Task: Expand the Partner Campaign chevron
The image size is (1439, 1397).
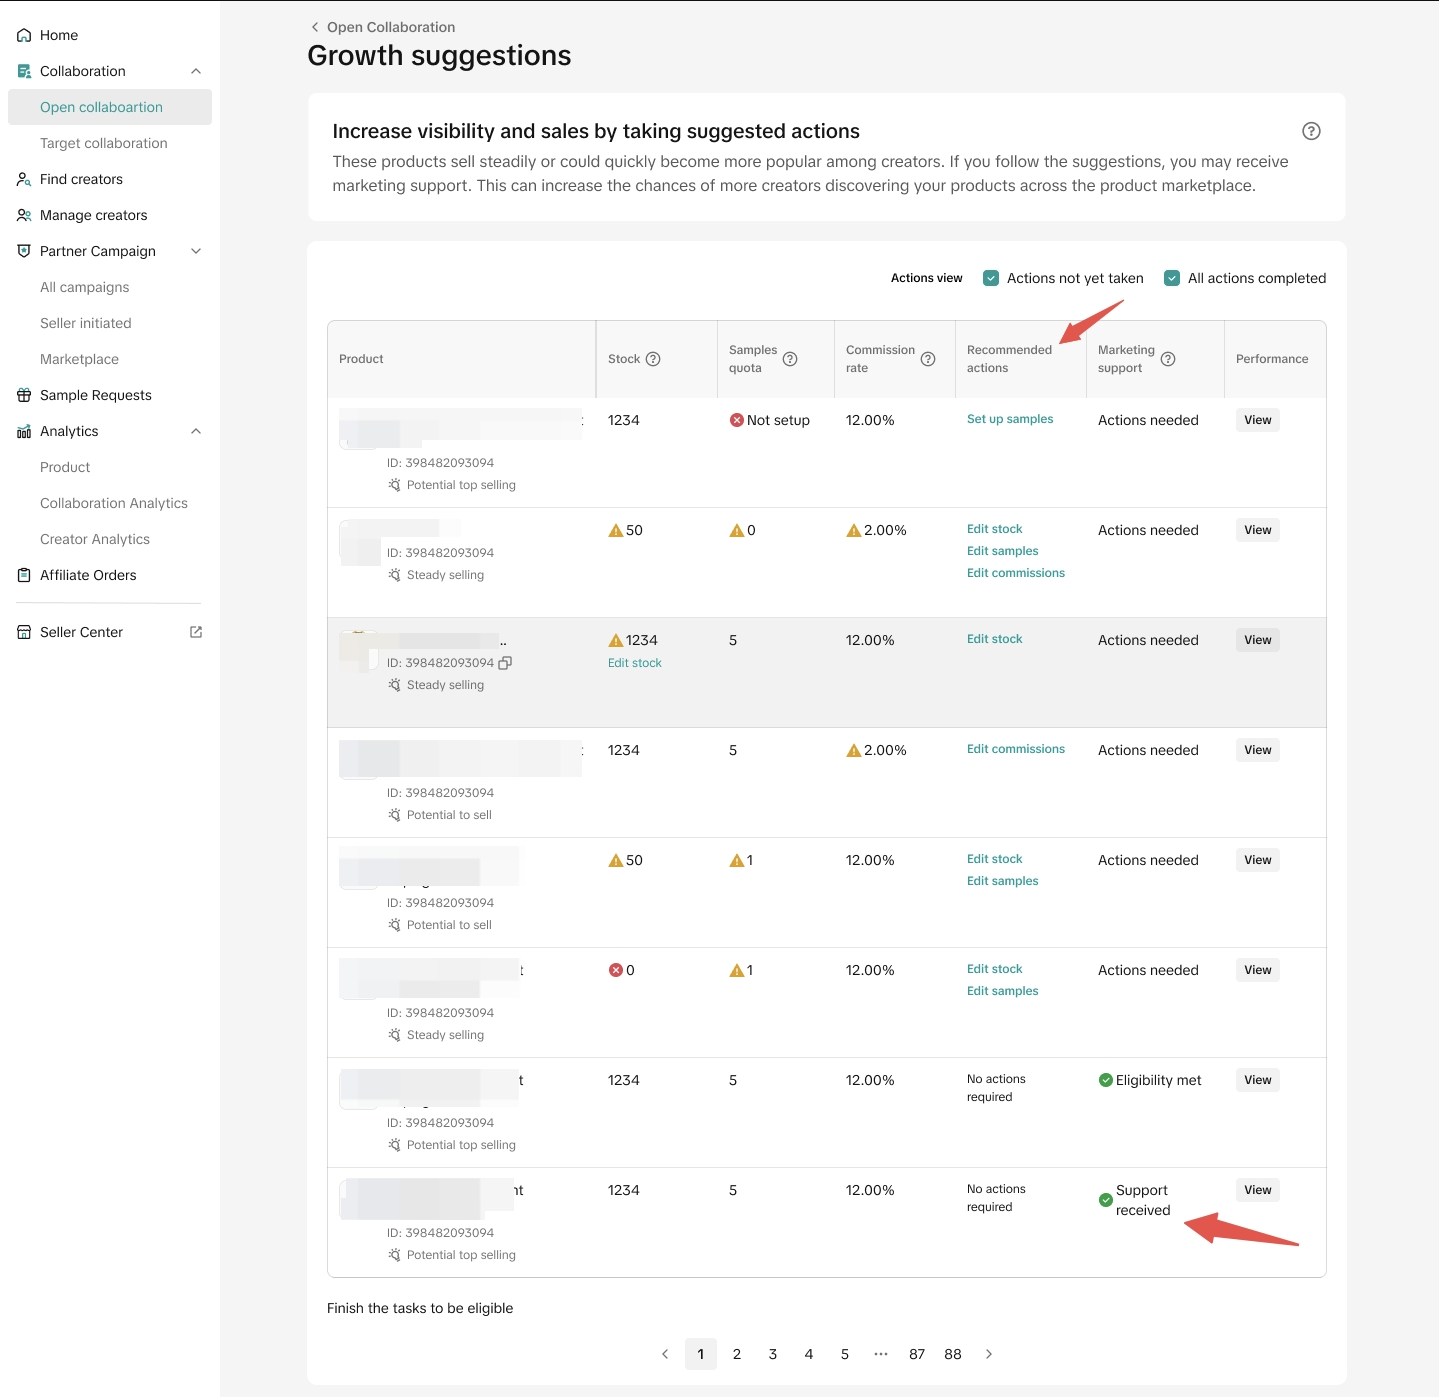Action: pyautogui.click(x=196, y=251)
